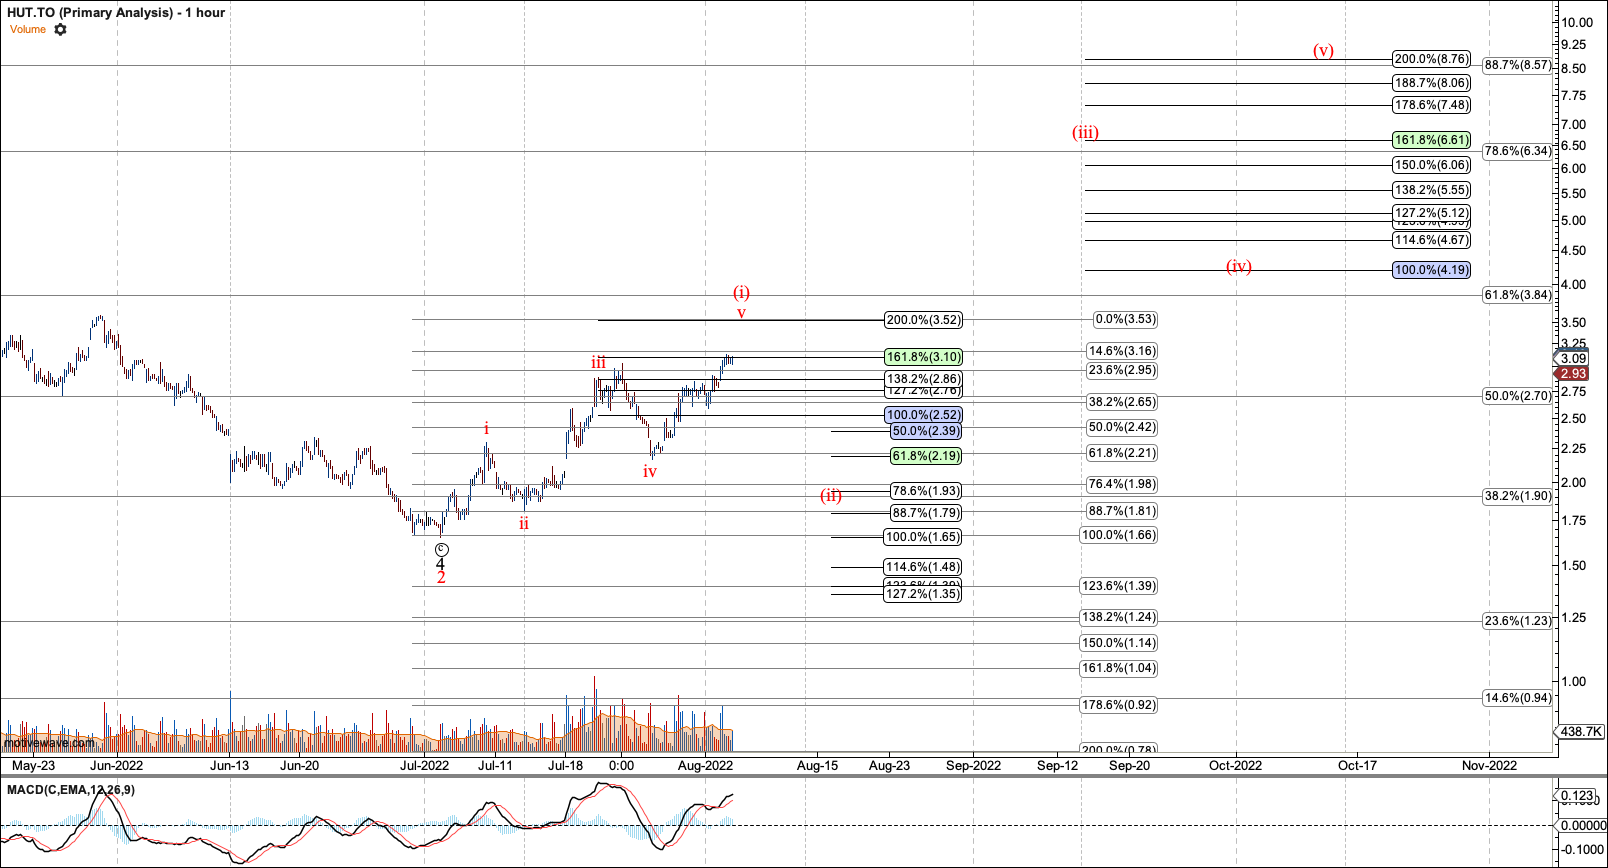This screenshot has width=1608, height=868.
Task: Select the 50.0%(2.42) Fibonacci label
Action: 1122,427
